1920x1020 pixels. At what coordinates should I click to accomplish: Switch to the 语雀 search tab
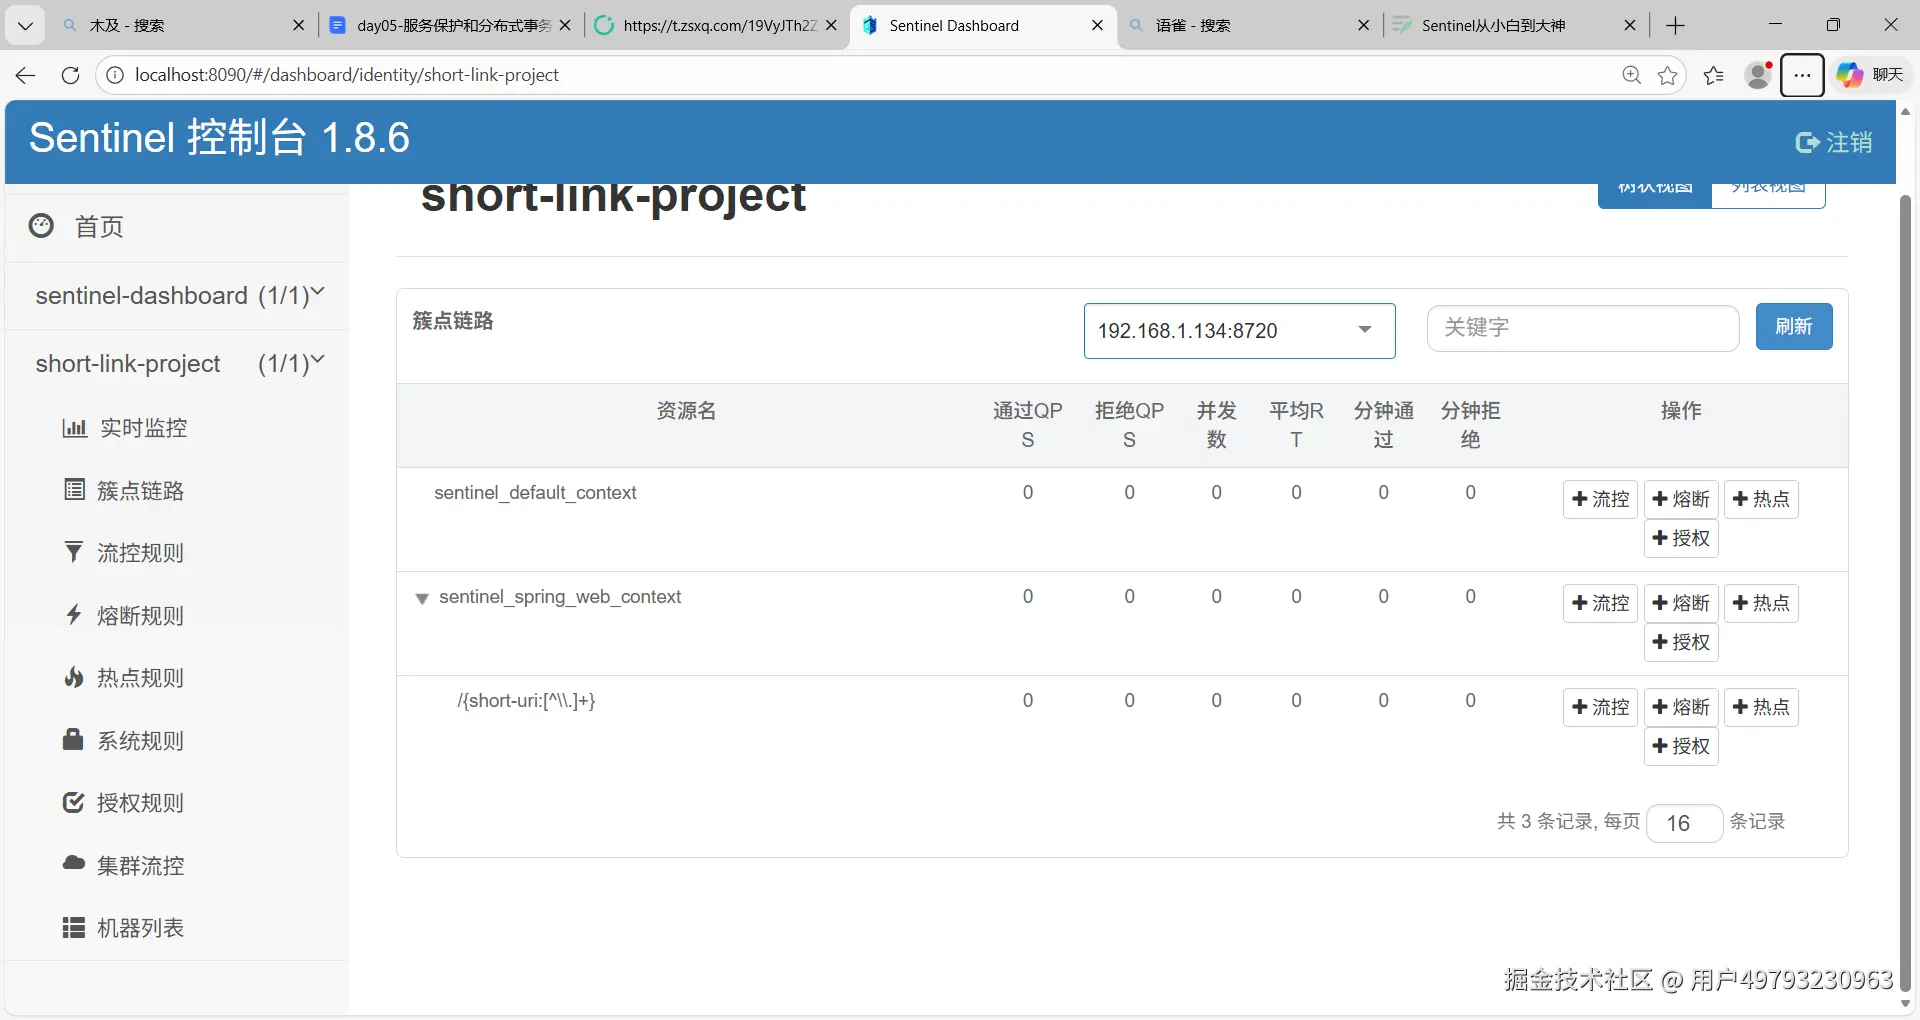pyautogui.click(x=1250, y=26)
